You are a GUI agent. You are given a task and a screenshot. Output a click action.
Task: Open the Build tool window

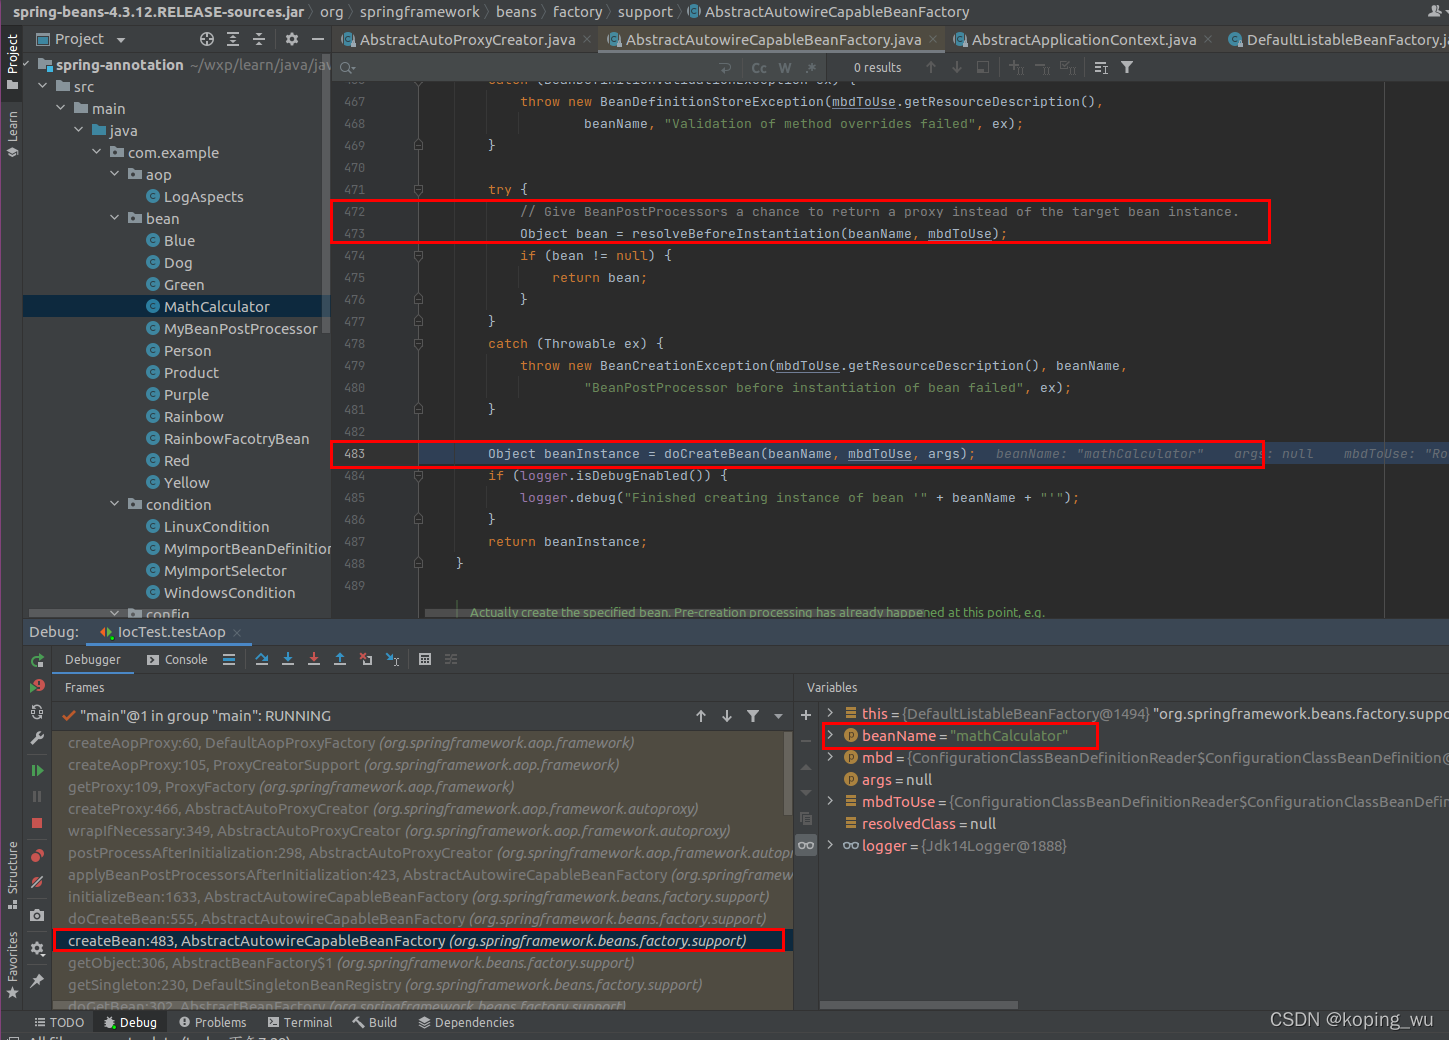pyautogui.click(x=374, y=1022)
